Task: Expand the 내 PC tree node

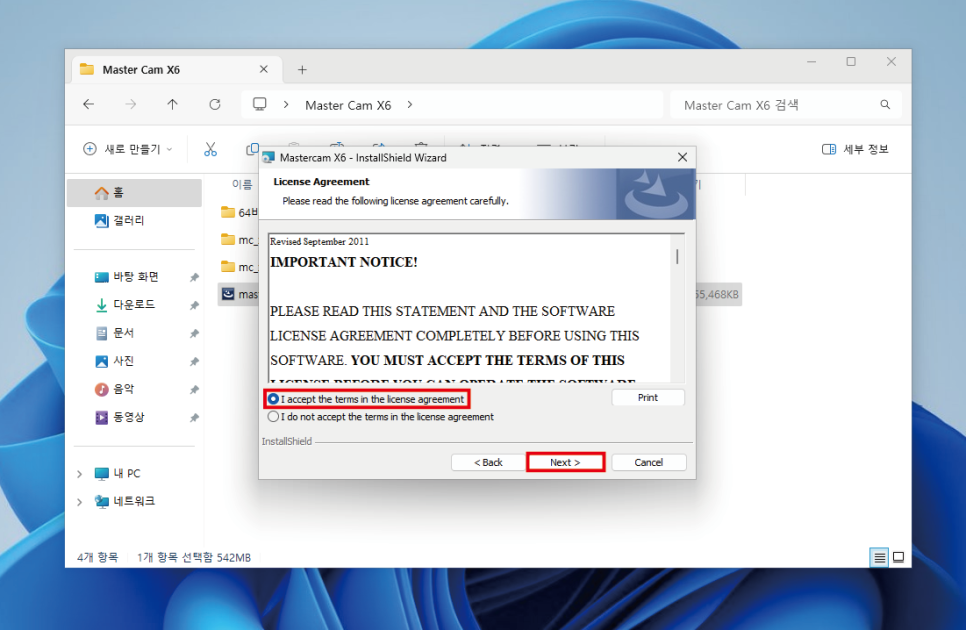Action: (x=79, y=474)
